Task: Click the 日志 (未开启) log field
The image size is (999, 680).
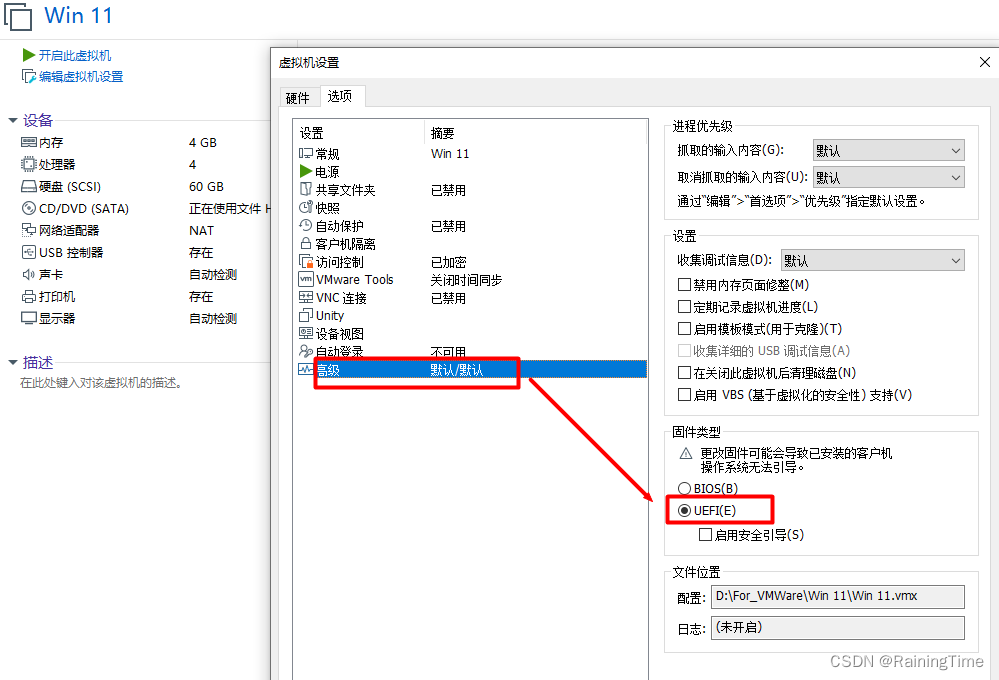Action: coord(838,628)
